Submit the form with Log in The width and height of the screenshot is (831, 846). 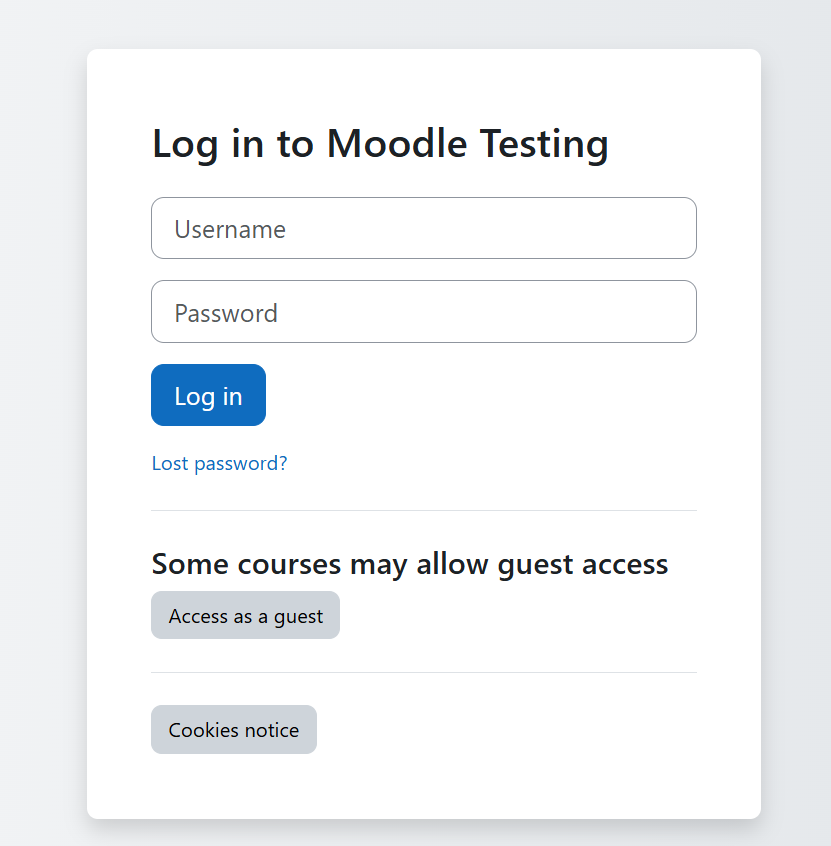pyautogui.click(x=208, y=396)
